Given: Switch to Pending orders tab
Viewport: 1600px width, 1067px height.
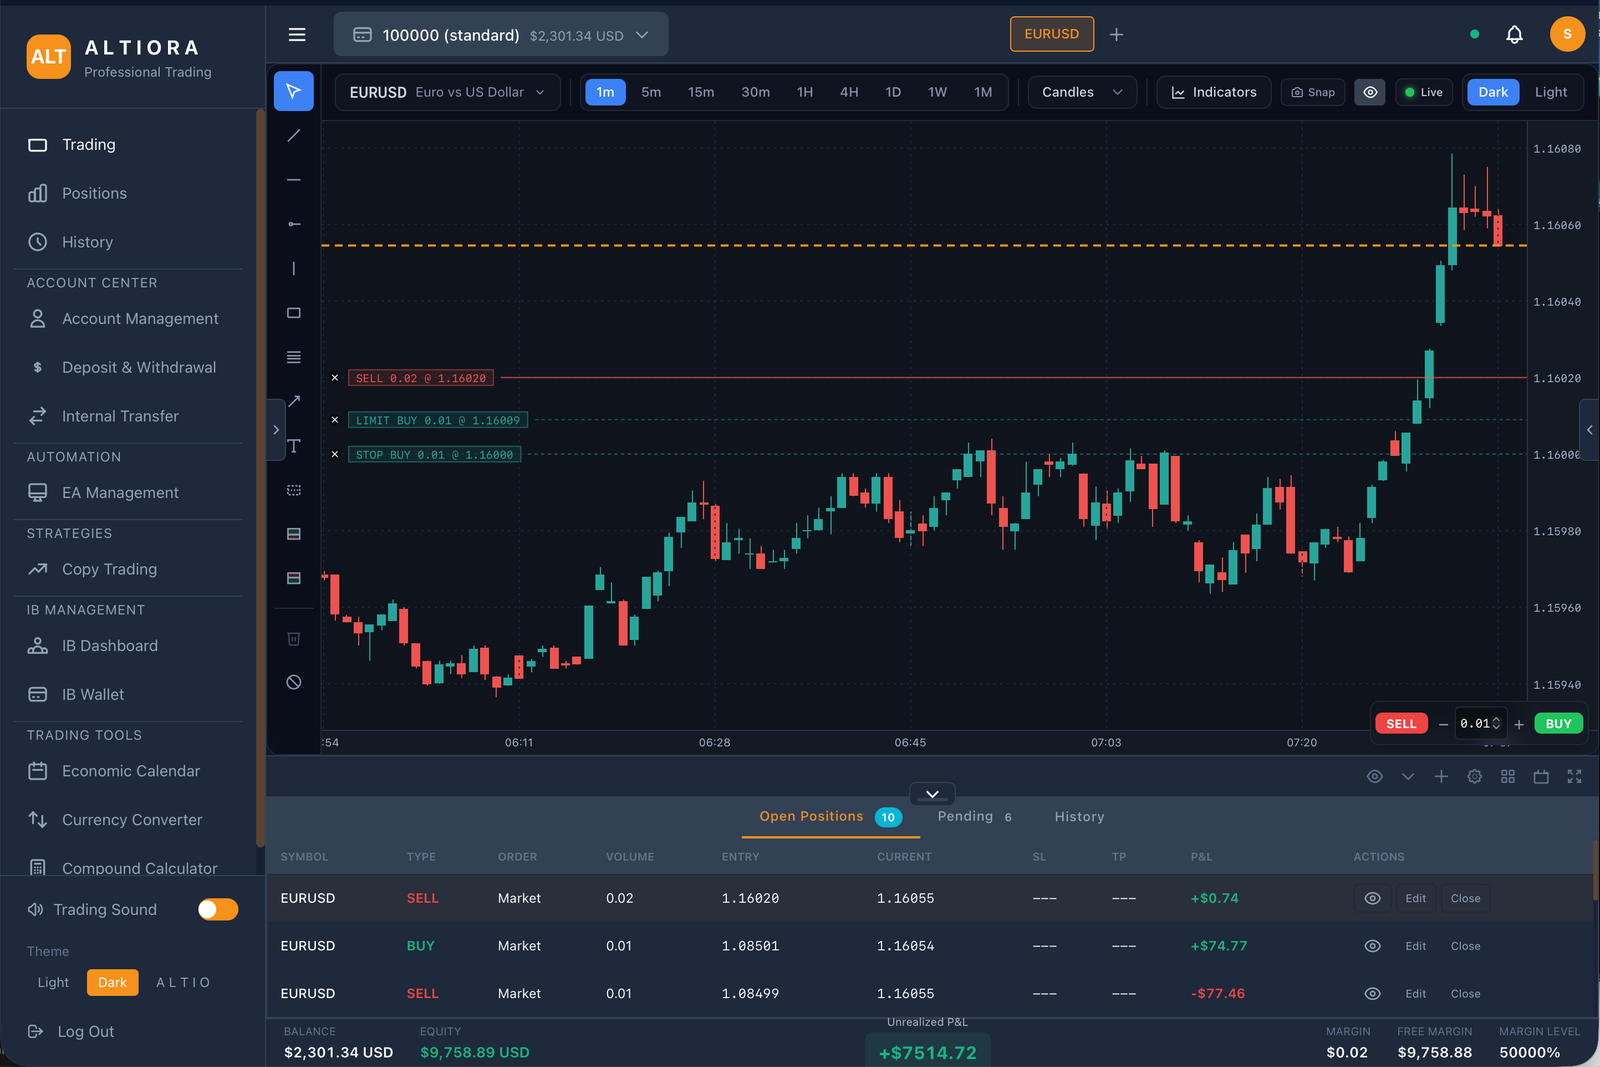Looking at the screenshot, I should pos(975,816).
